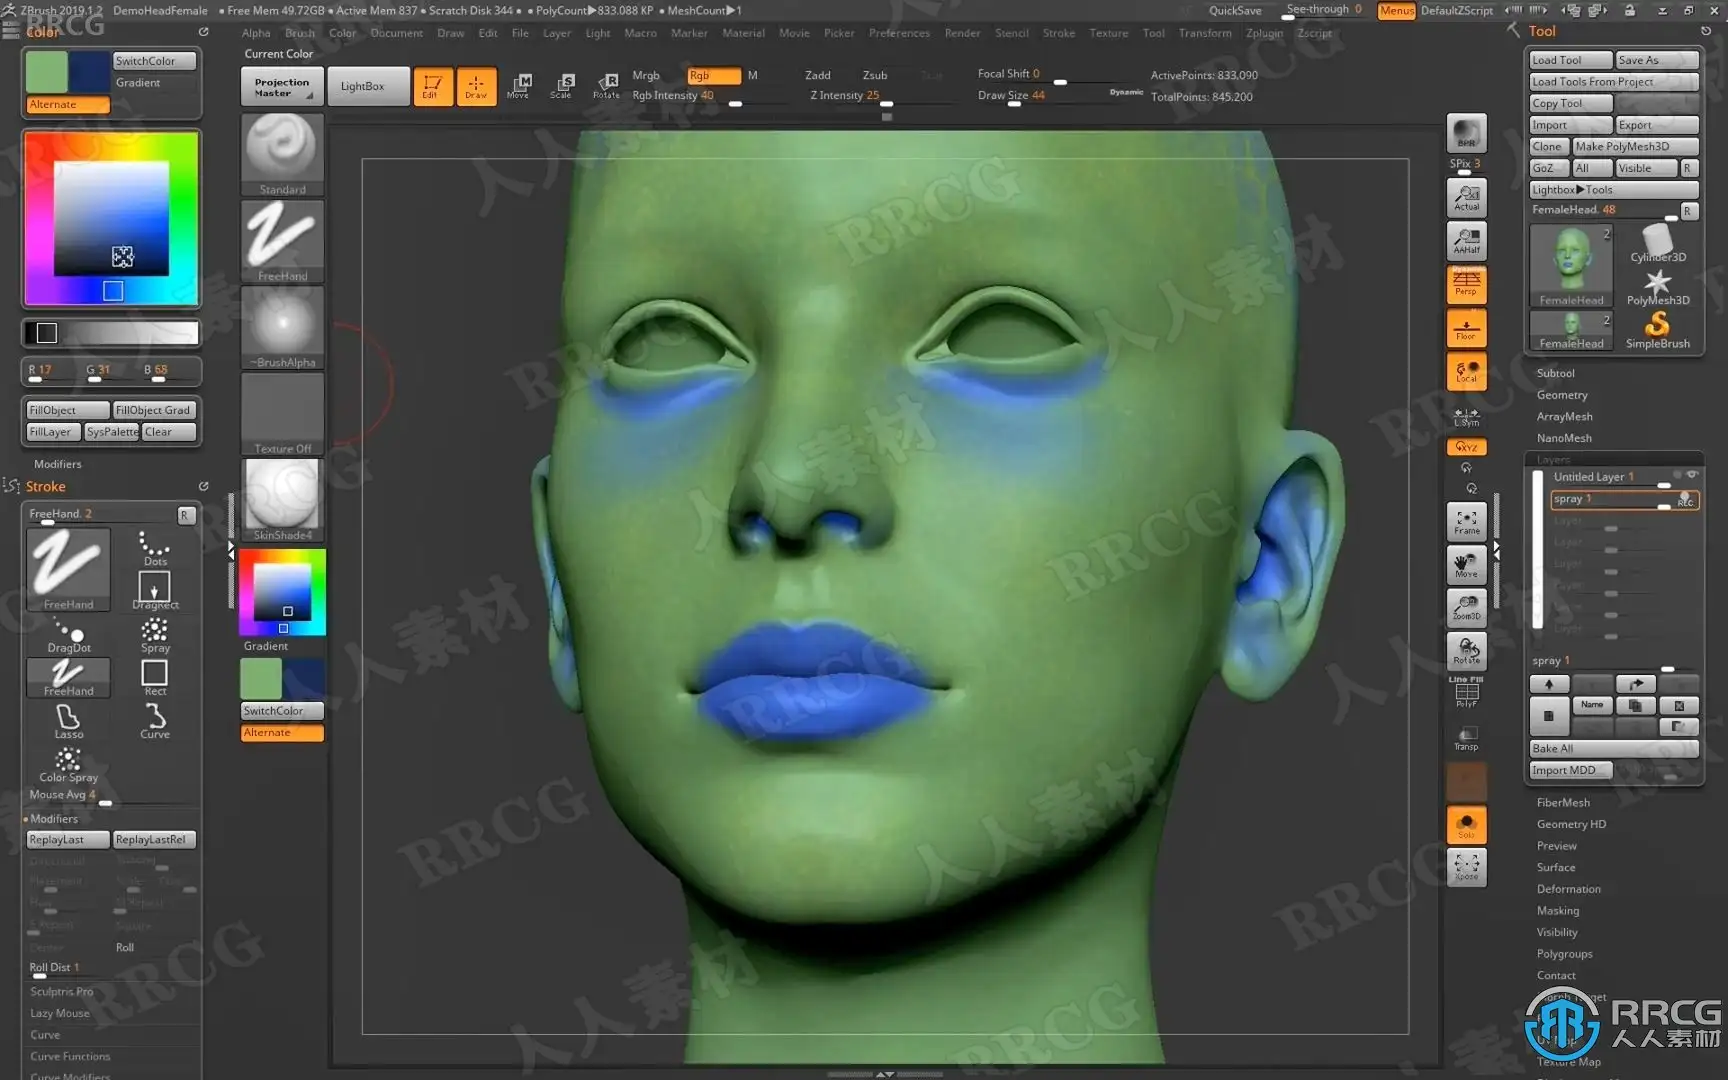Image resolution: width=1728 pixels, height=1080 pixels.
Task: Select the Lasso stroke type
Action: pos(68,720)
